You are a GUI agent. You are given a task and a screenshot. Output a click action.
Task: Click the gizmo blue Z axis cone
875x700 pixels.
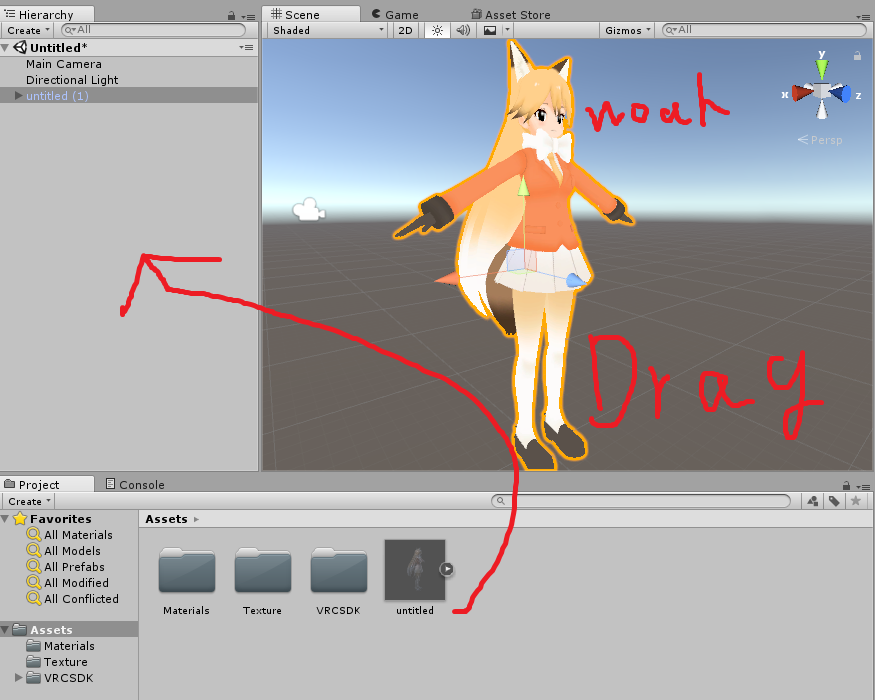(842, 93)
